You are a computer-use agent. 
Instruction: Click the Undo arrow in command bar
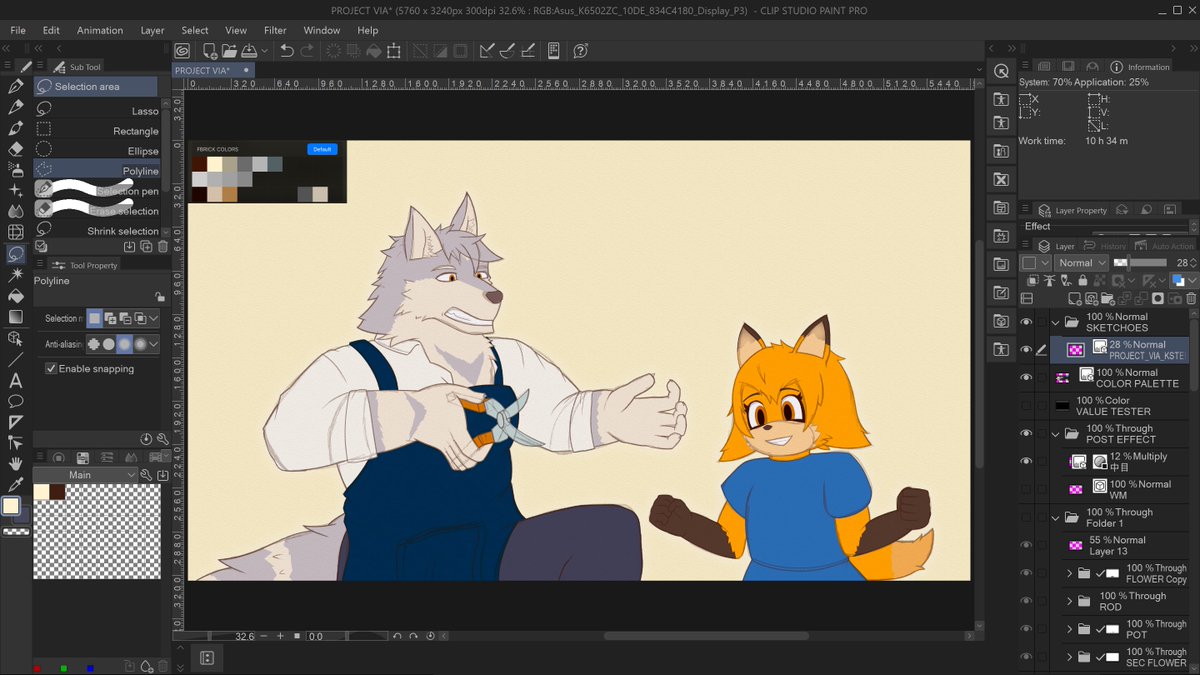pyautogui.click(x=287, y=51)
